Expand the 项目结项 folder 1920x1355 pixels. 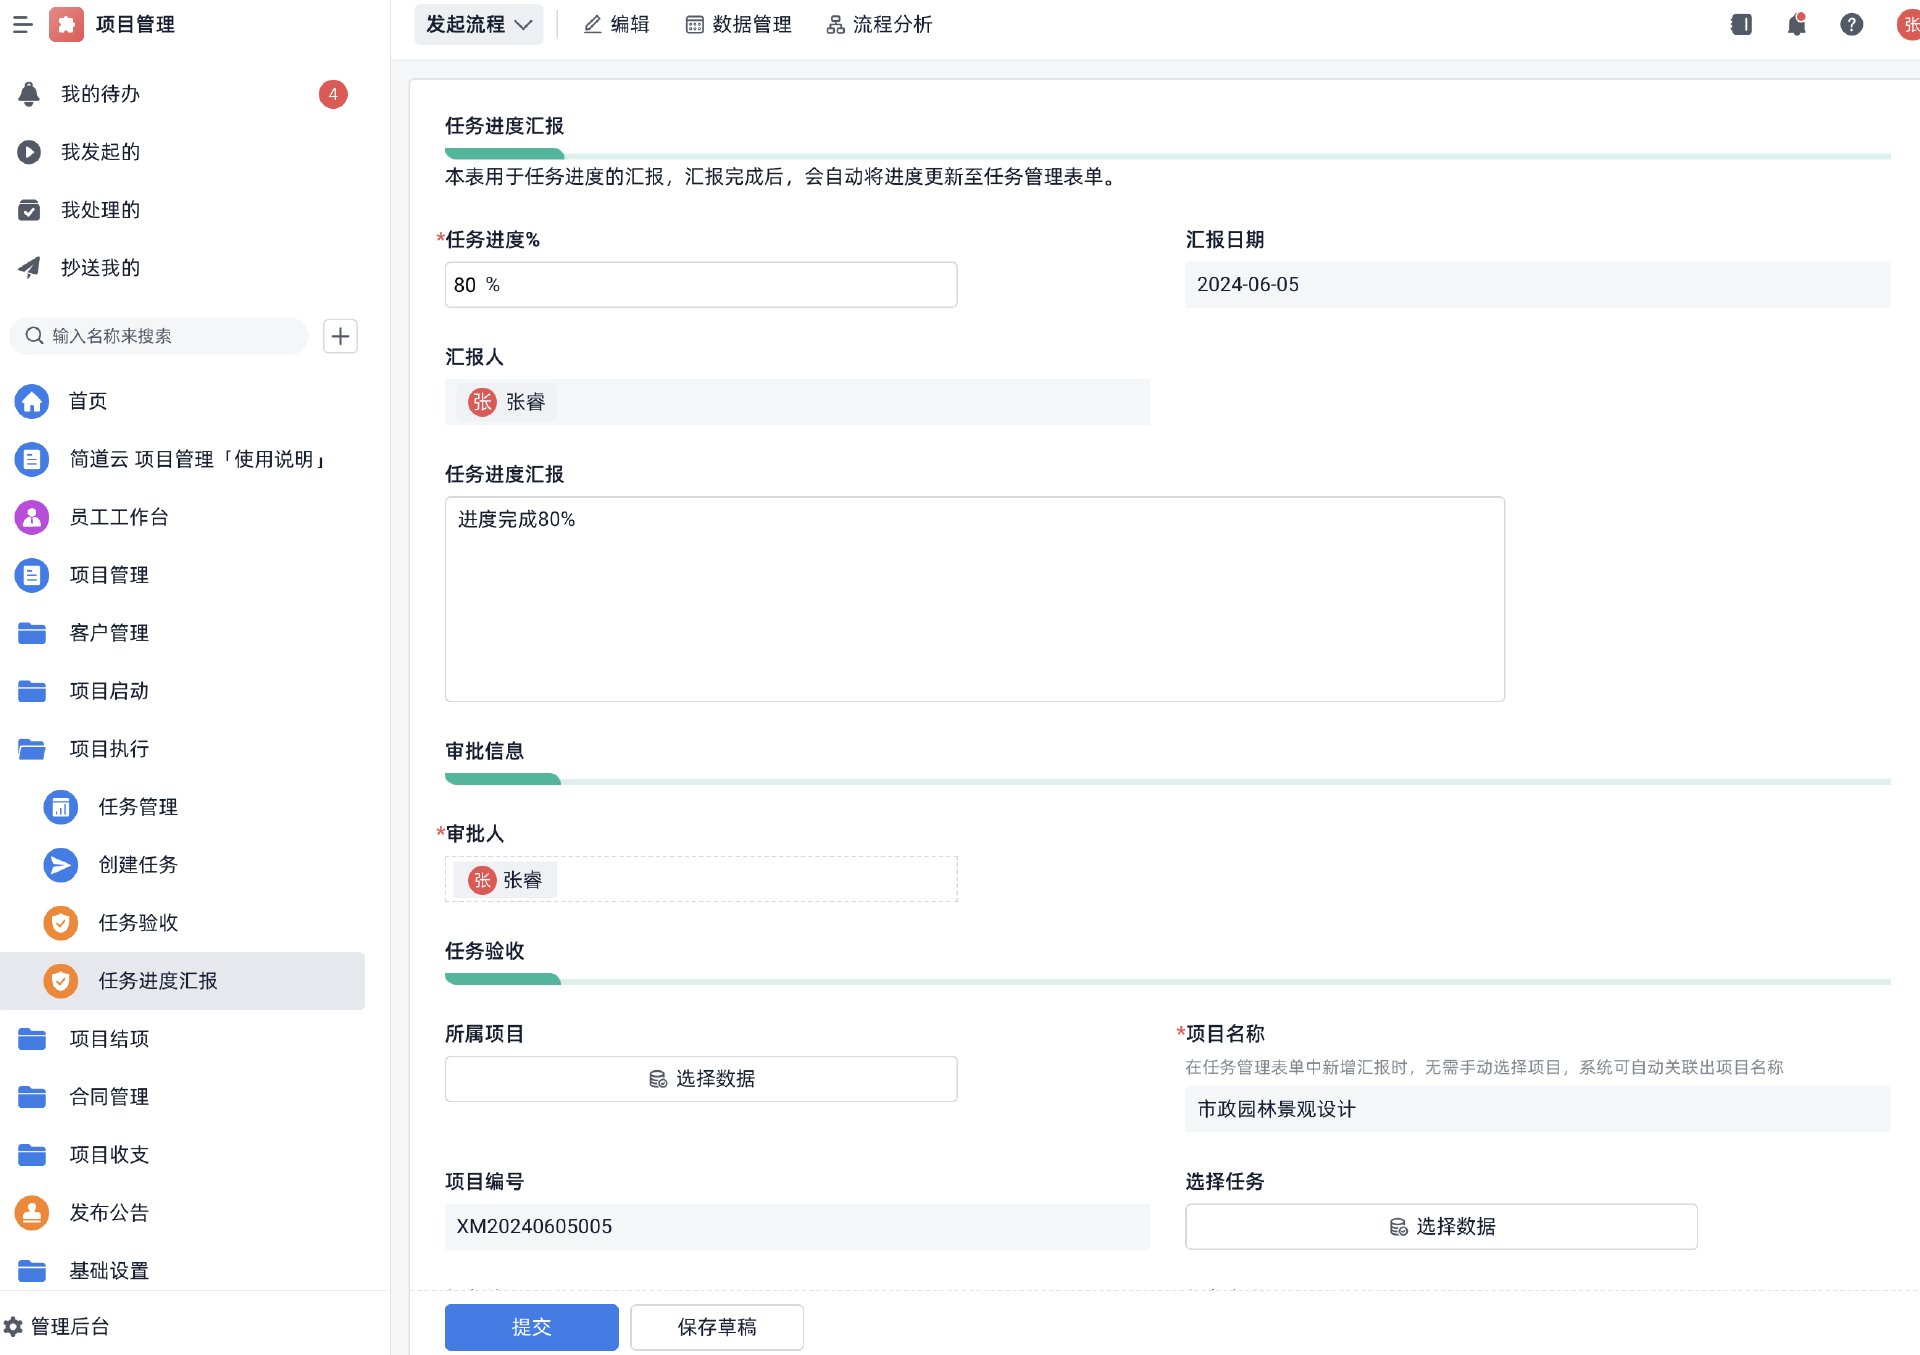tap(108, 1039)
